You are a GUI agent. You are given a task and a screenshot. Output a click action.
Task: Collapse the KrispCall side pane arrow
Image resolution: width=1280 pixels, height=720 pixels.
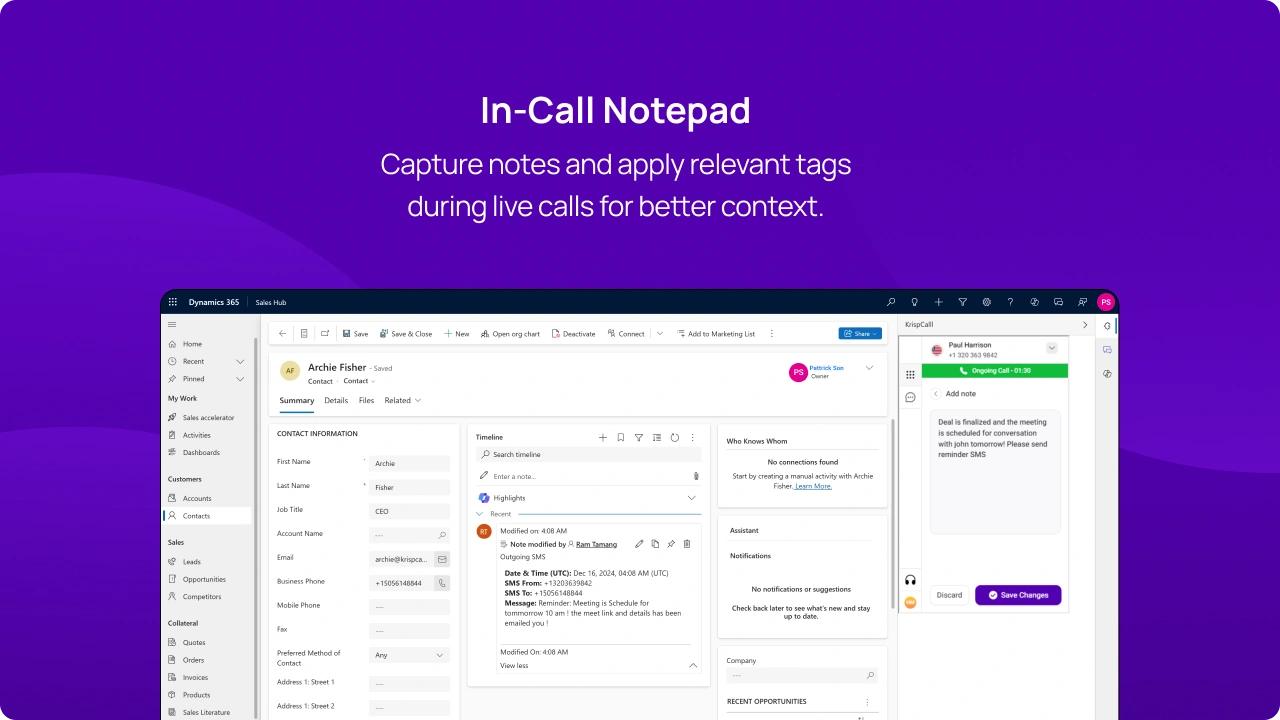(1085, 325)
